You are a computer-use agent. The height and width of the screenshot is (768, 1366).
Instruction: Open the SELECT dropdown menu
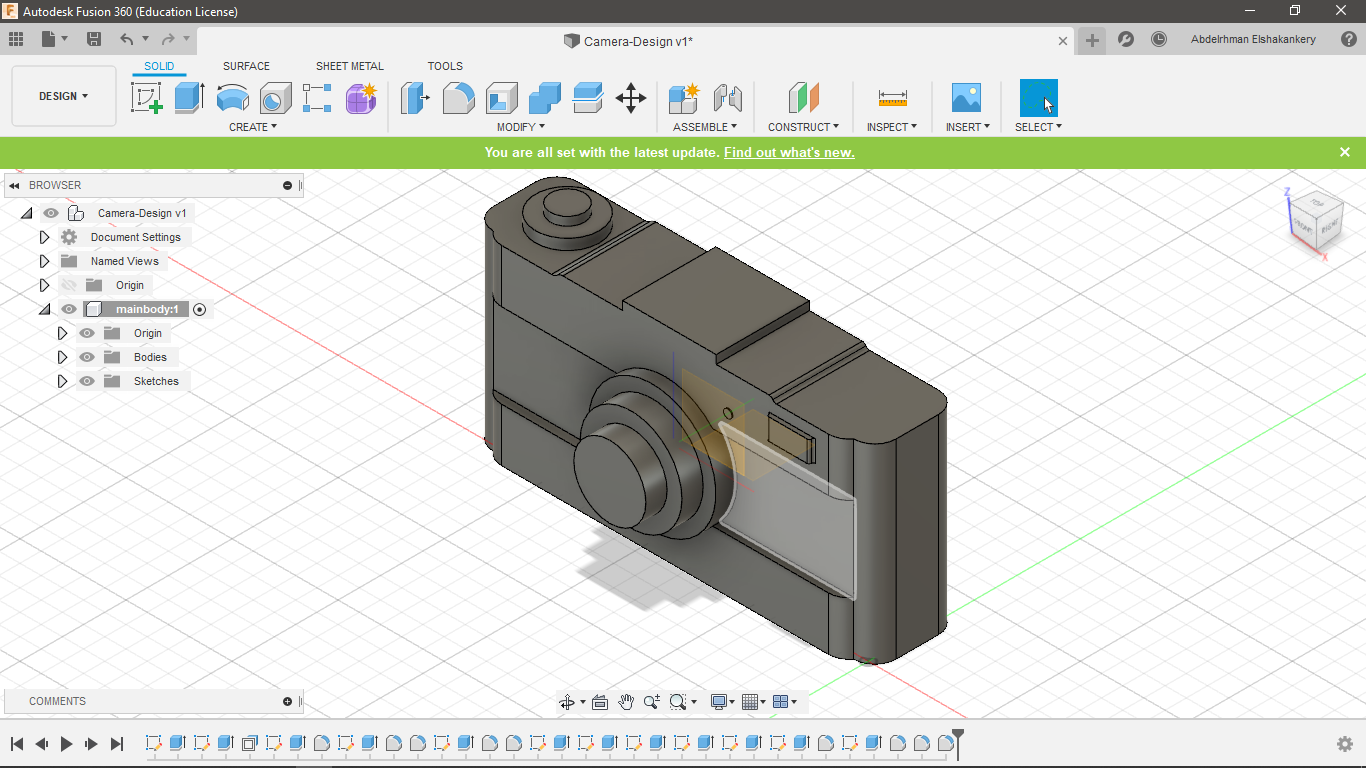click(x=1038, y=127)
